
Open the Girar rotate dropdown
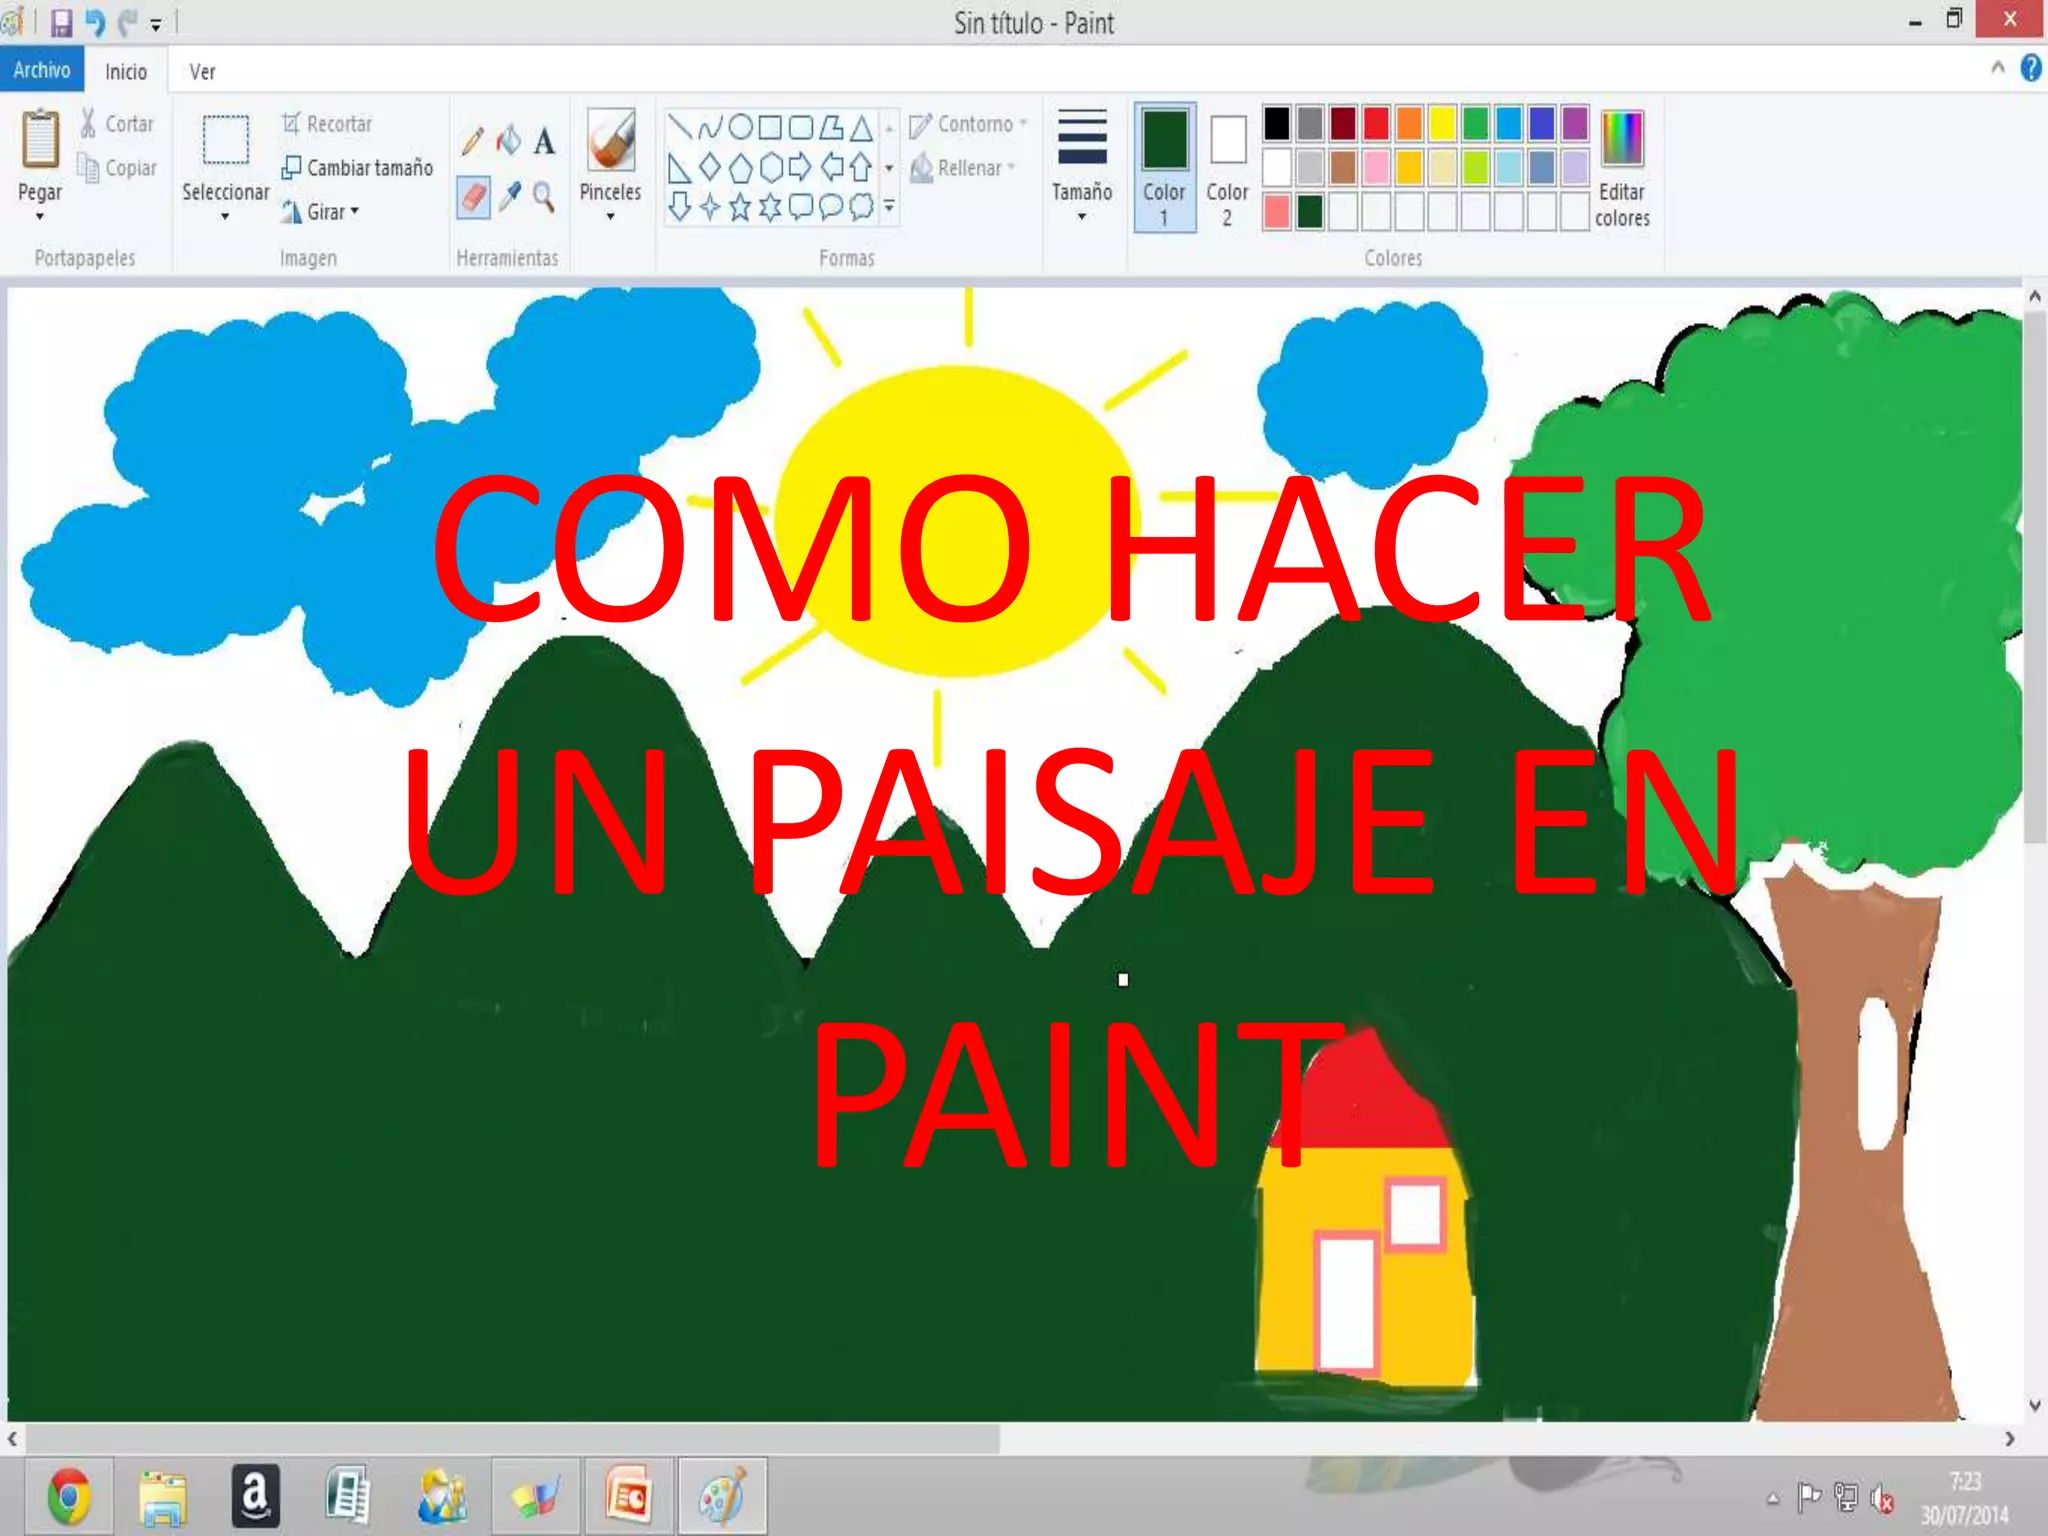point(332,212)
